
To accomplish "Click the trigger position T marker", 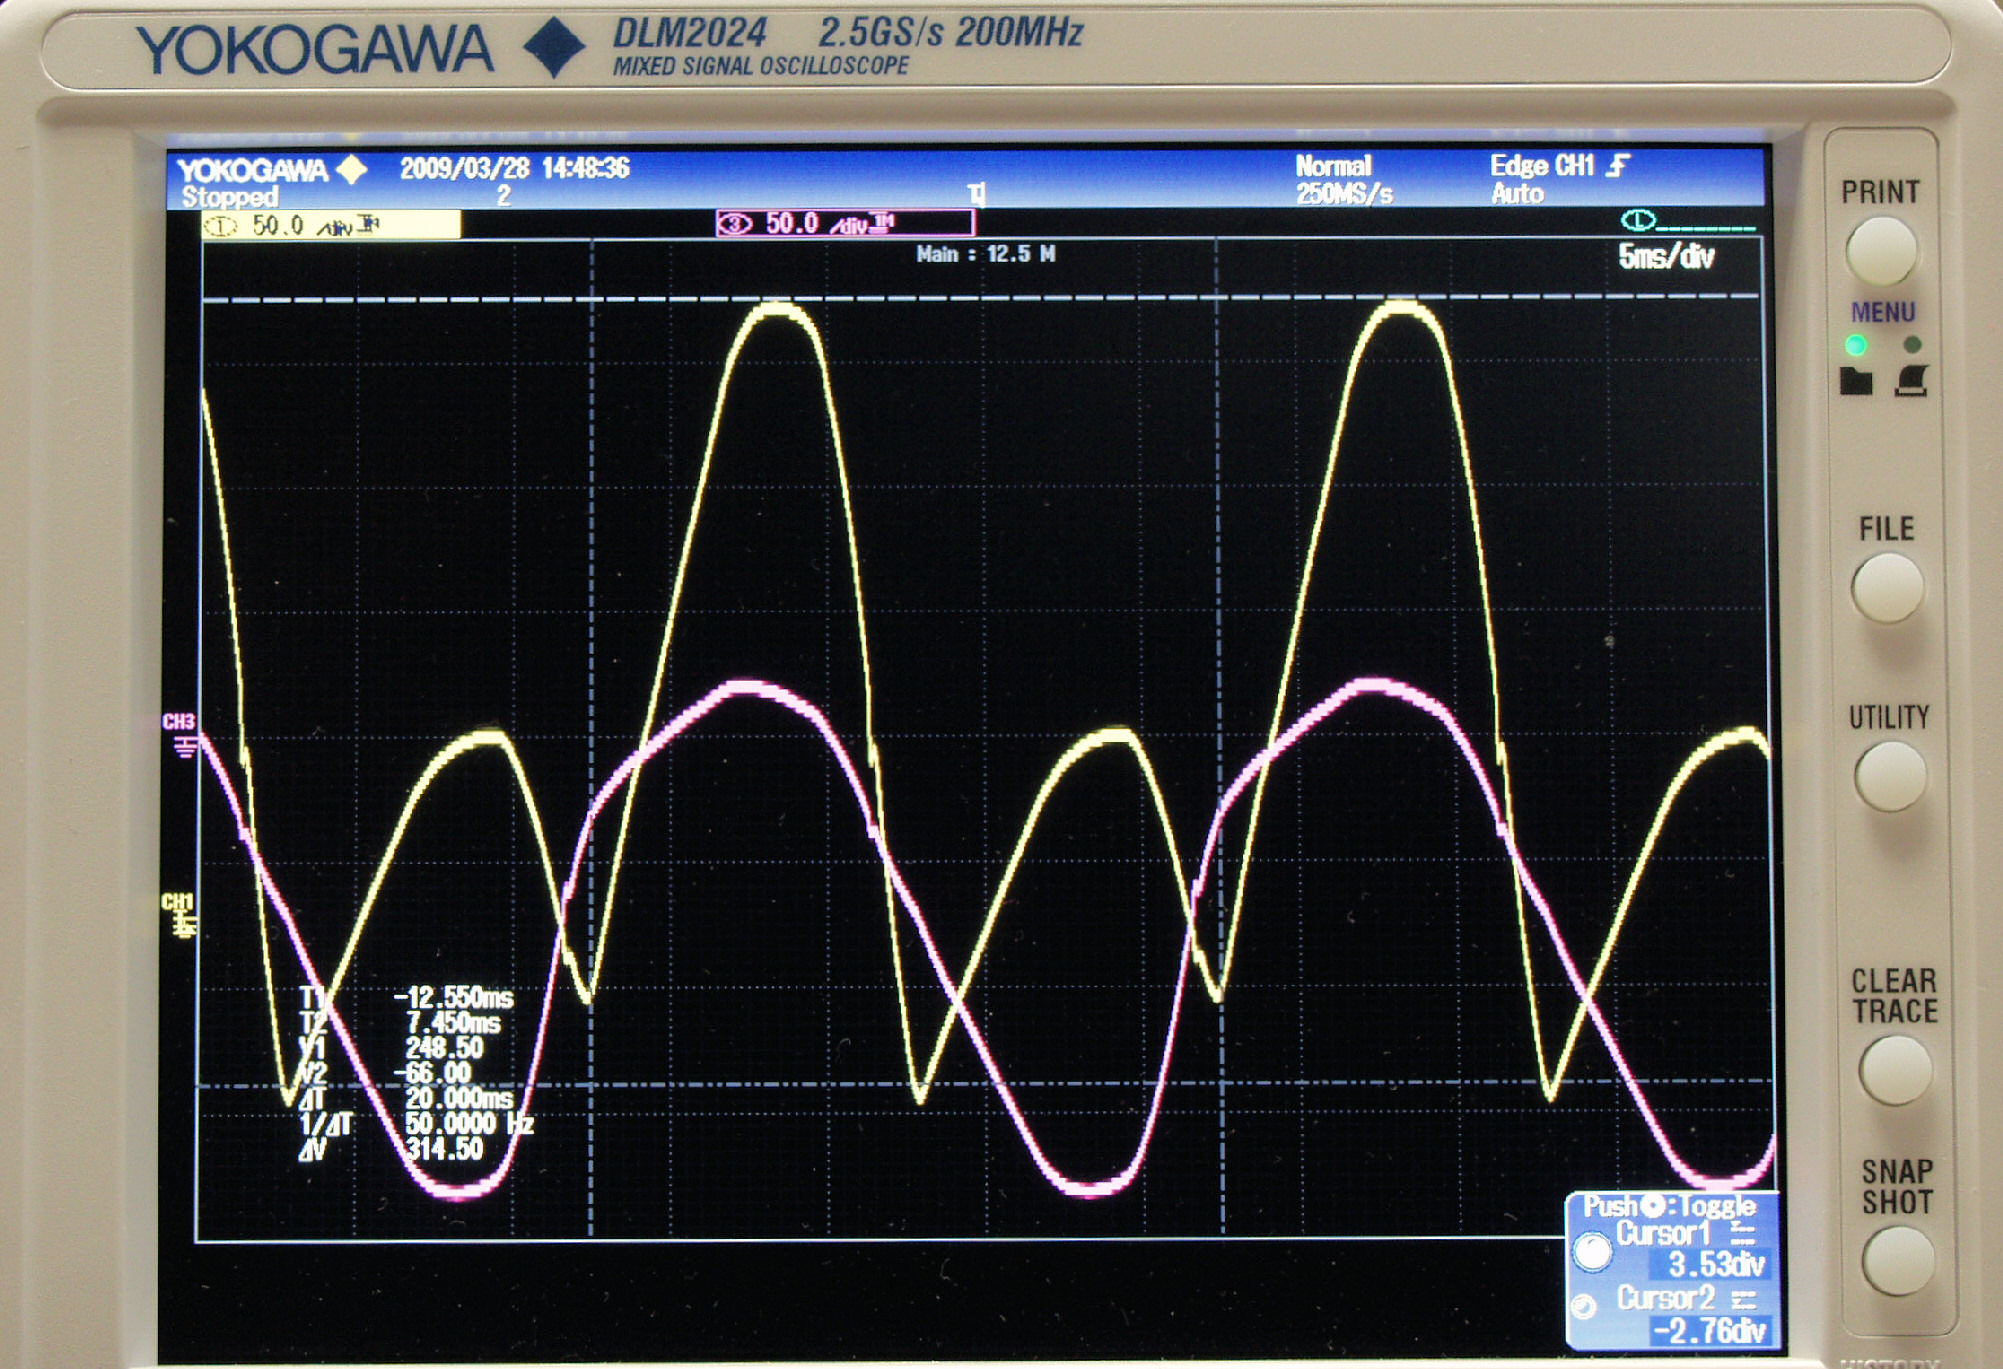I will click(977, 193).
